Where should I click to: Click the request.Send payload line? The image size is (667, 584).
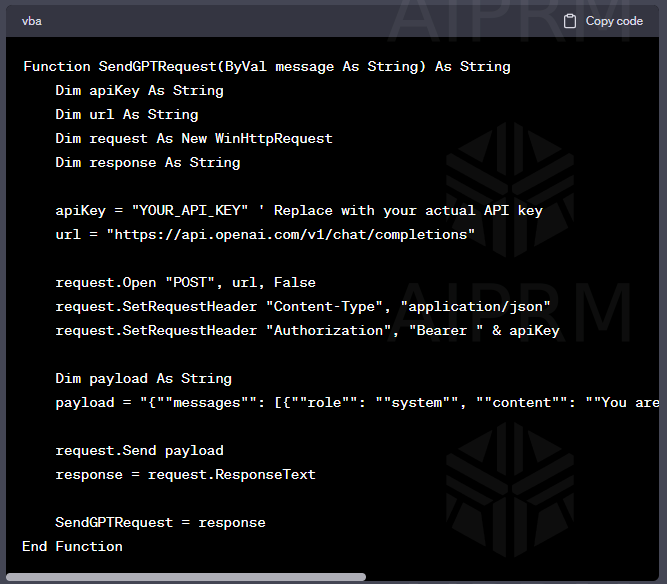139,451
